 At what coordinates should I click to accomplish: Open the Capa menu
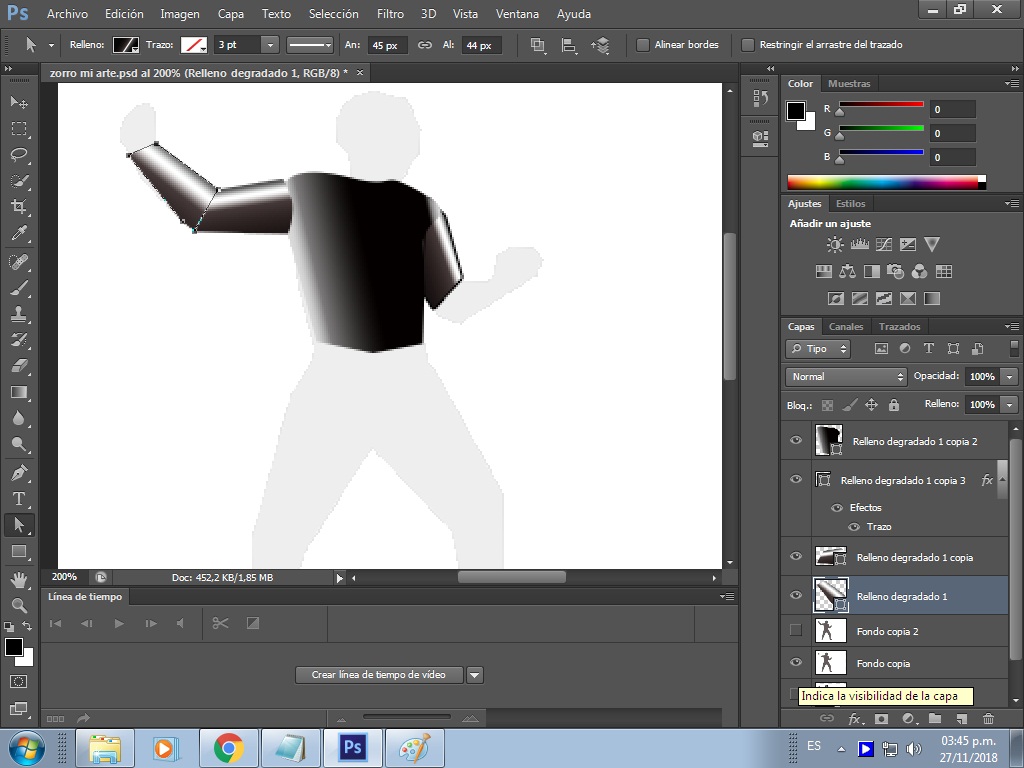coord(231,14)
